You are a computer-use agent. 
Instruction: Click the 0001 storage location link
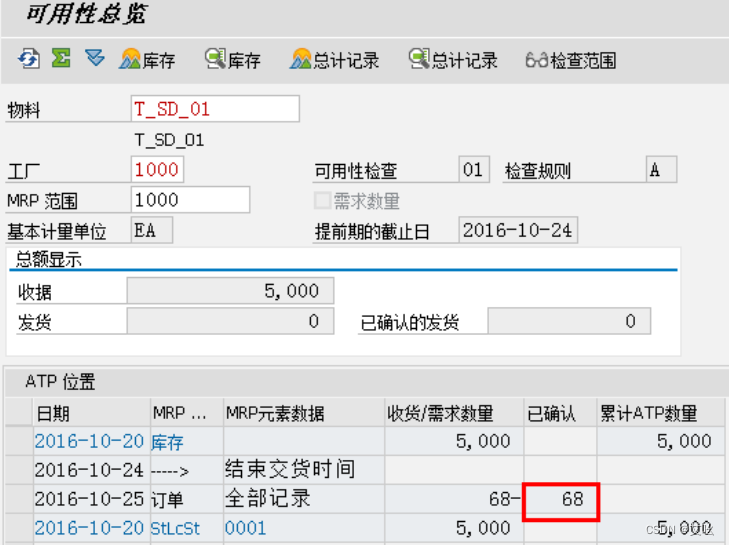click(x=245, y=528)
